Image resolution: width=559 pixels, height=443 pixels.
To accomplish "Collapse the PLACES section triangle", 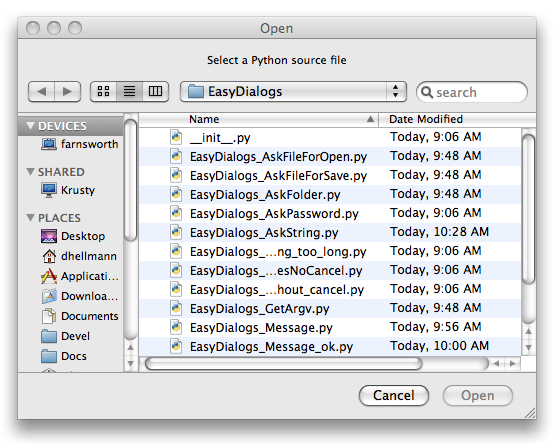I will tap(31, 217).
